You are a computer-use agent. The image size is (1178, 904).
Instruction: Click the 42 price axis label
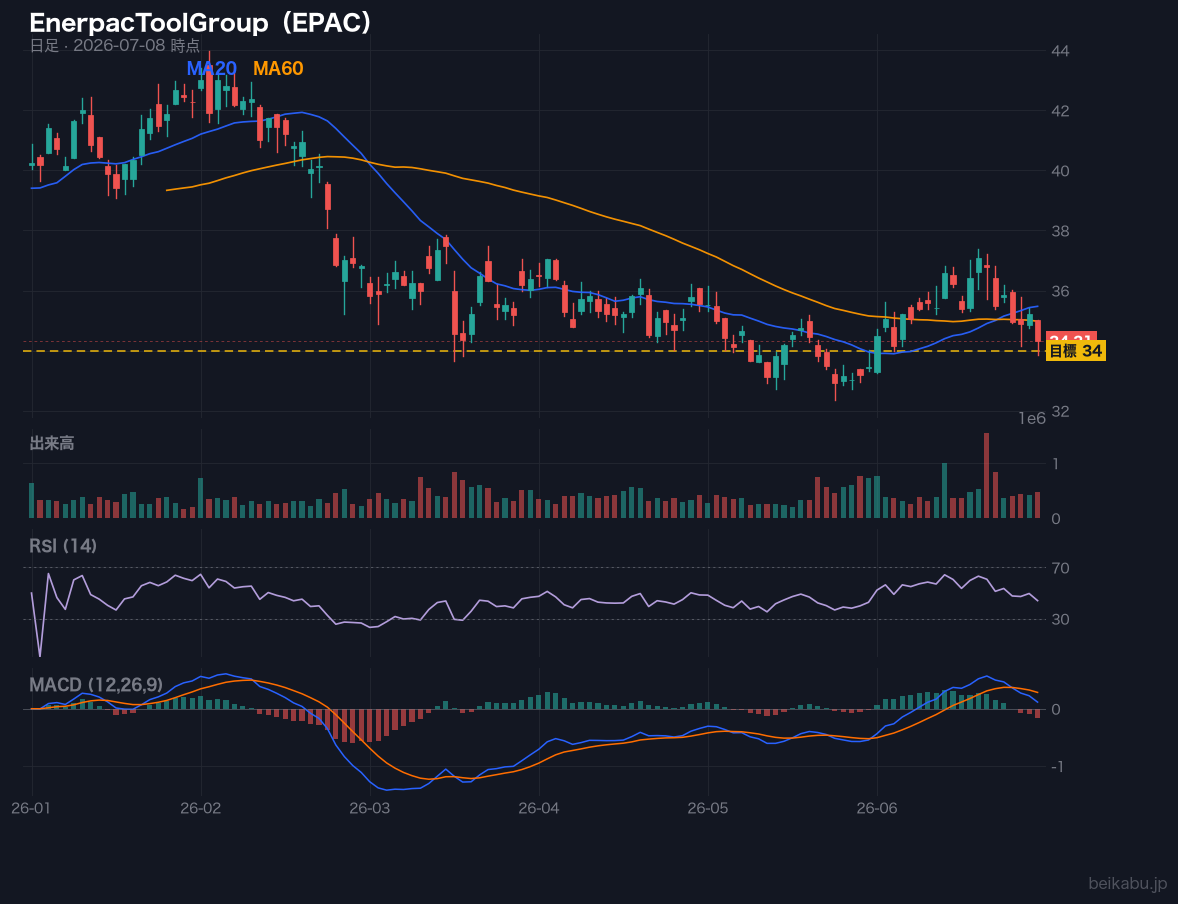point(1060,111)
